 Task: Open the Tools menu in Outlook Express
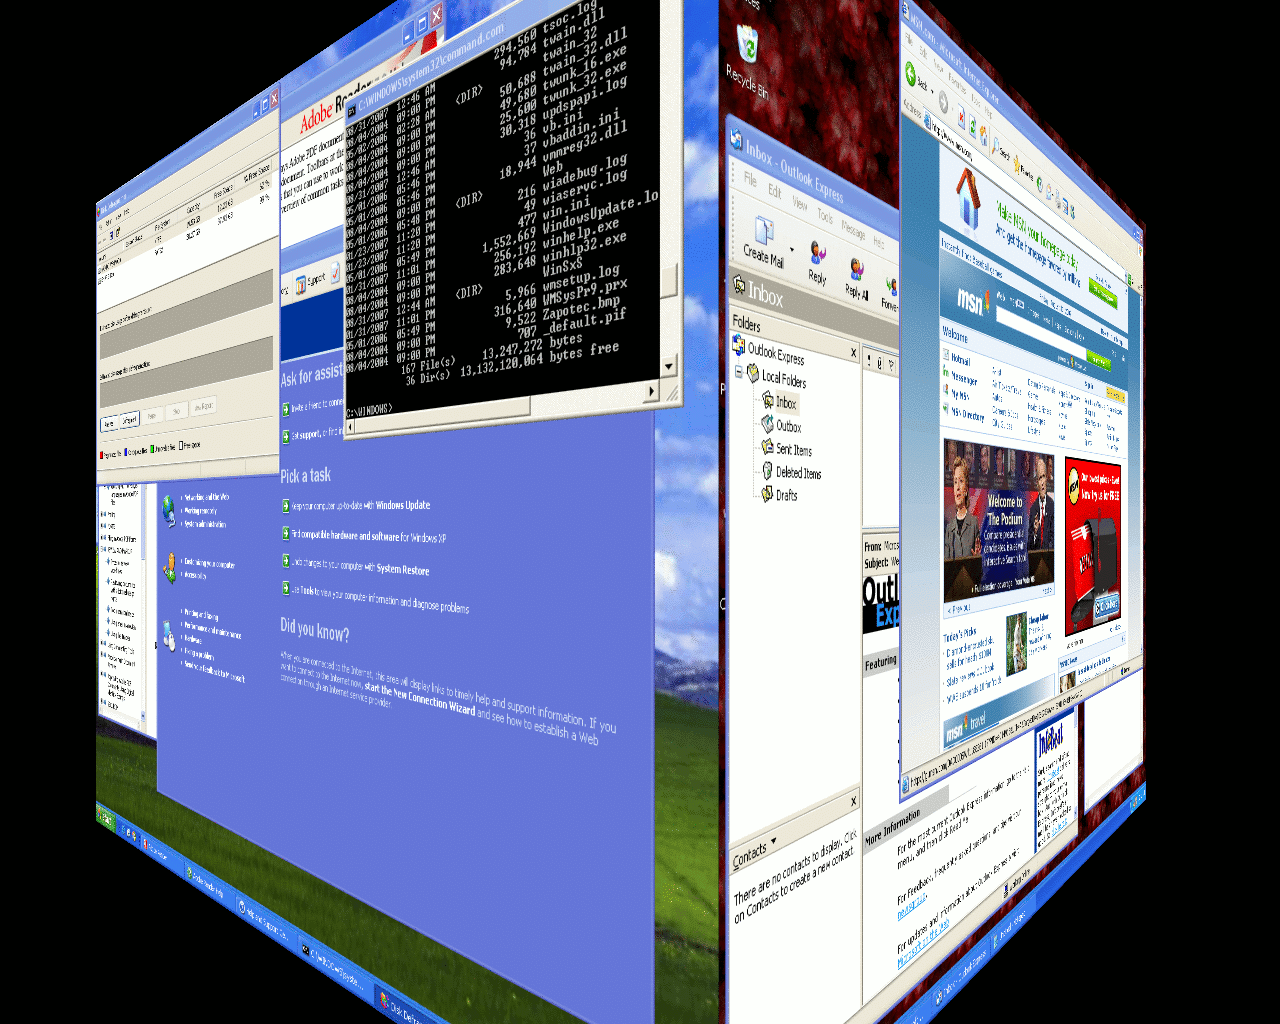pyautogui.click(x=825, y=215)
